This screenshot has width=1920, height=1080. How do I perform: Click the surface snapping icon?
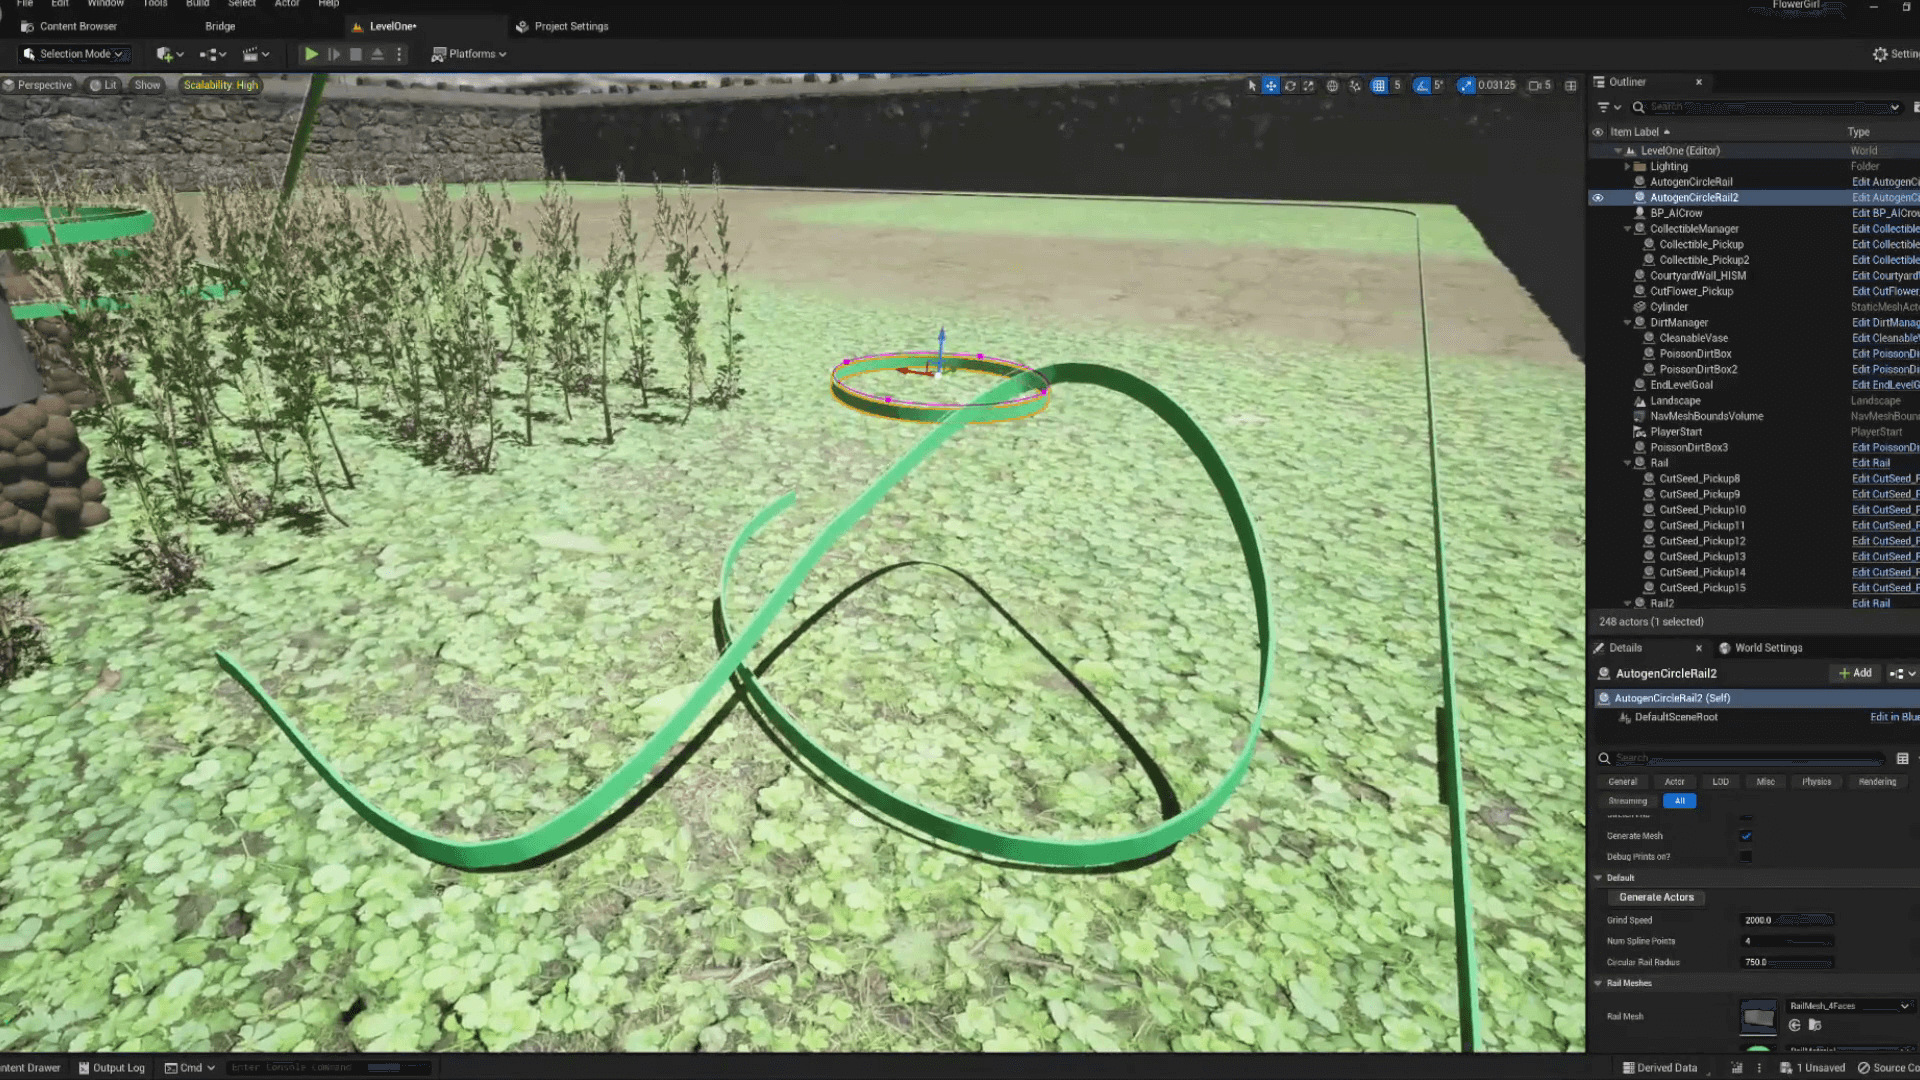pos(1355,86)
